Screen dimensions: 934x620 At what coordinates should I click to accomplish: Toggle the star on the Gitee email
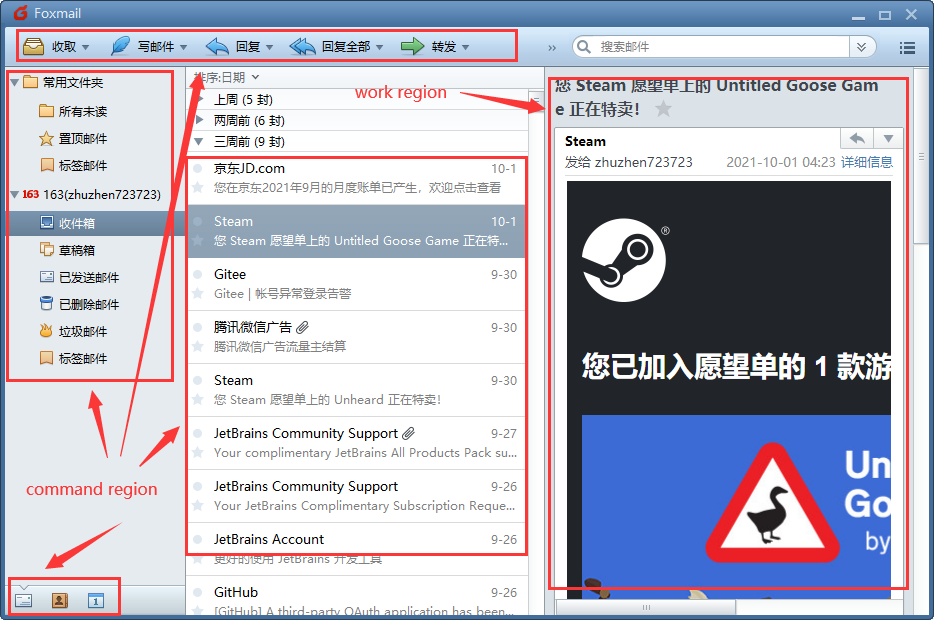click(x=198, y=294)
